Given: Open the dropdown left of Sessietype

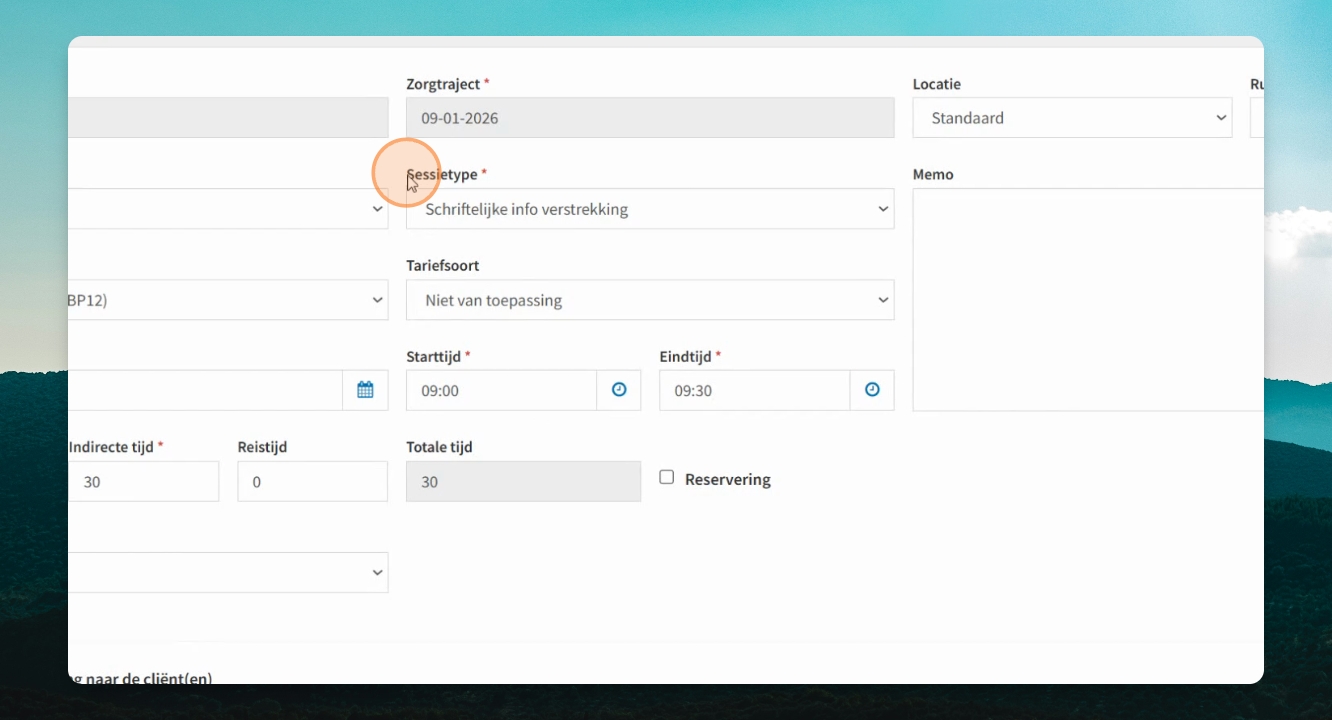Looking at the screenshot, I should pos(228,209).
